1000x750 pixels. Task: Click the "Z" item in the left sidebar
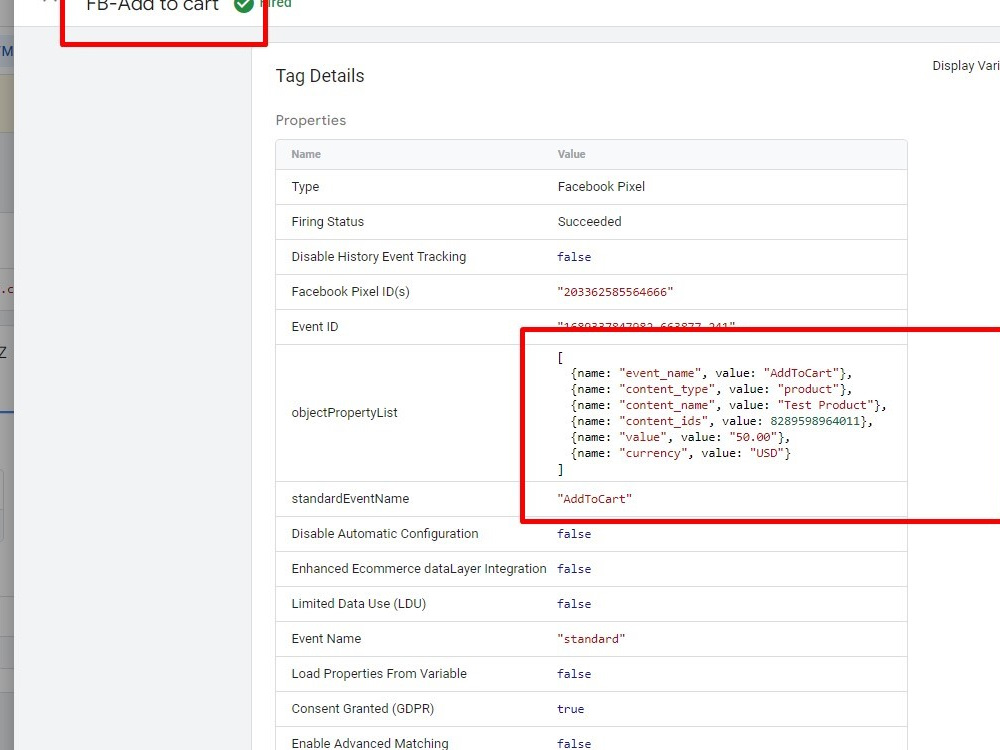[6, 351]
